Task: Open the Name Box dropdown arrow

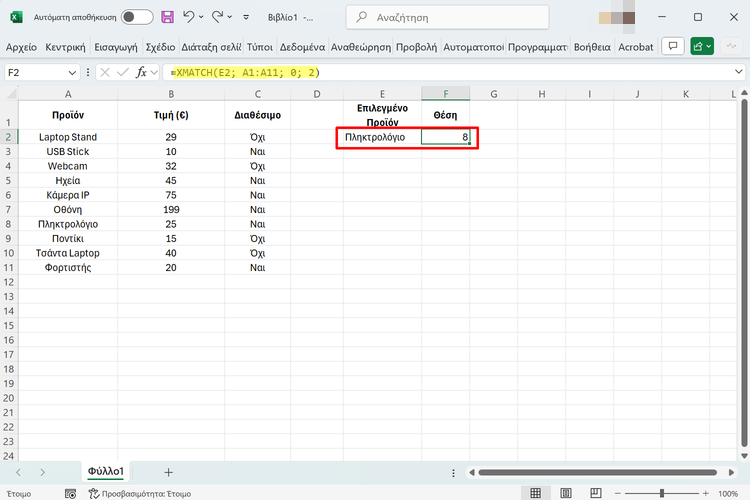Action: point(72,72)
